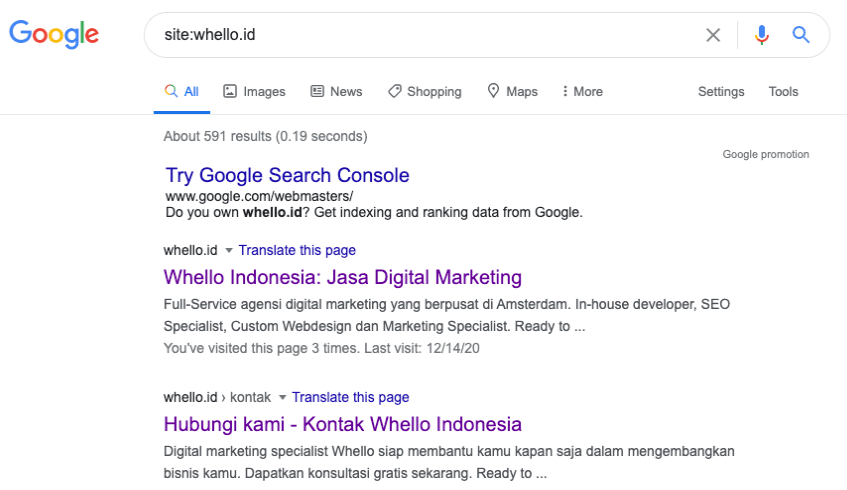Viewport: 847px width, 490px height.
Task: Open the Shopping results tab
Action: pyautogui.click(x=424, y=91)
